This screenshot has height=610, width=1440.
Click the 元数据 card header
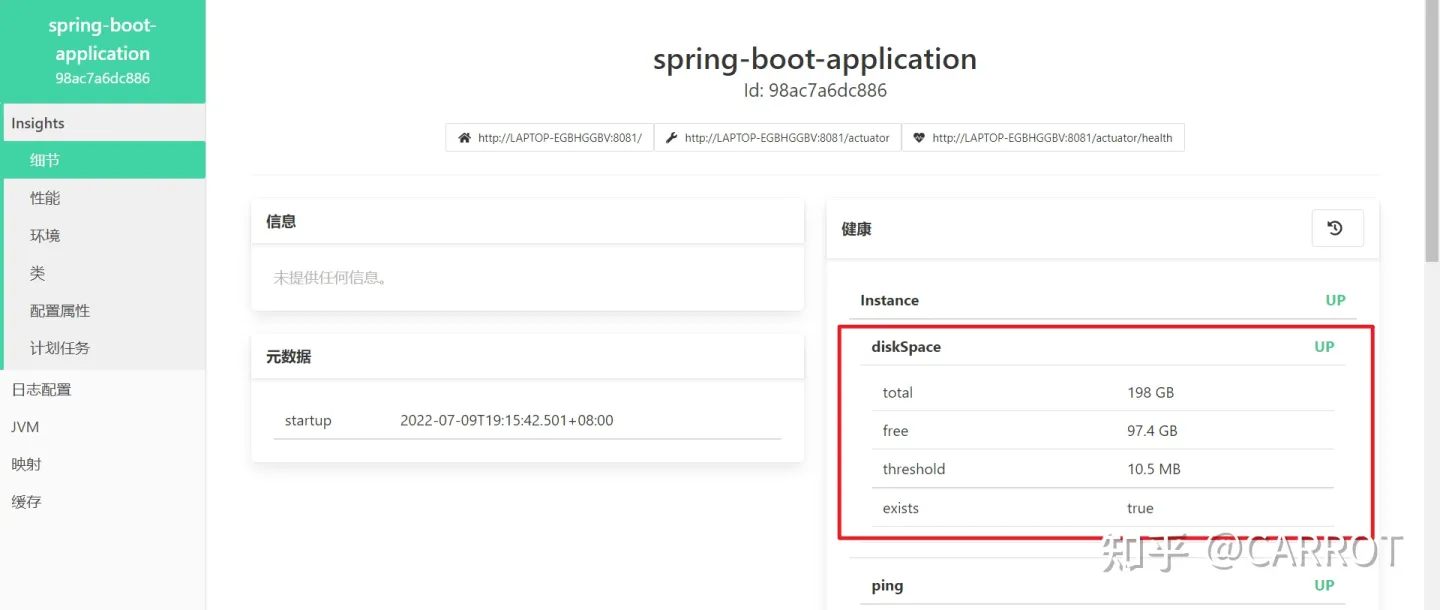527,356
